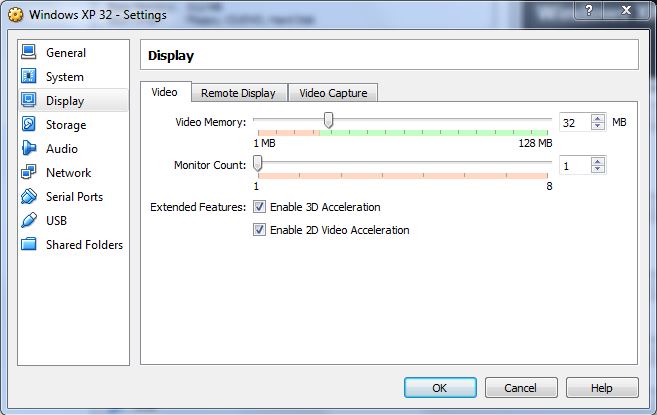Screen dimensions: 657x415
Task: Switch to the Video Capture tab
Action: click(x=333, y=93)
